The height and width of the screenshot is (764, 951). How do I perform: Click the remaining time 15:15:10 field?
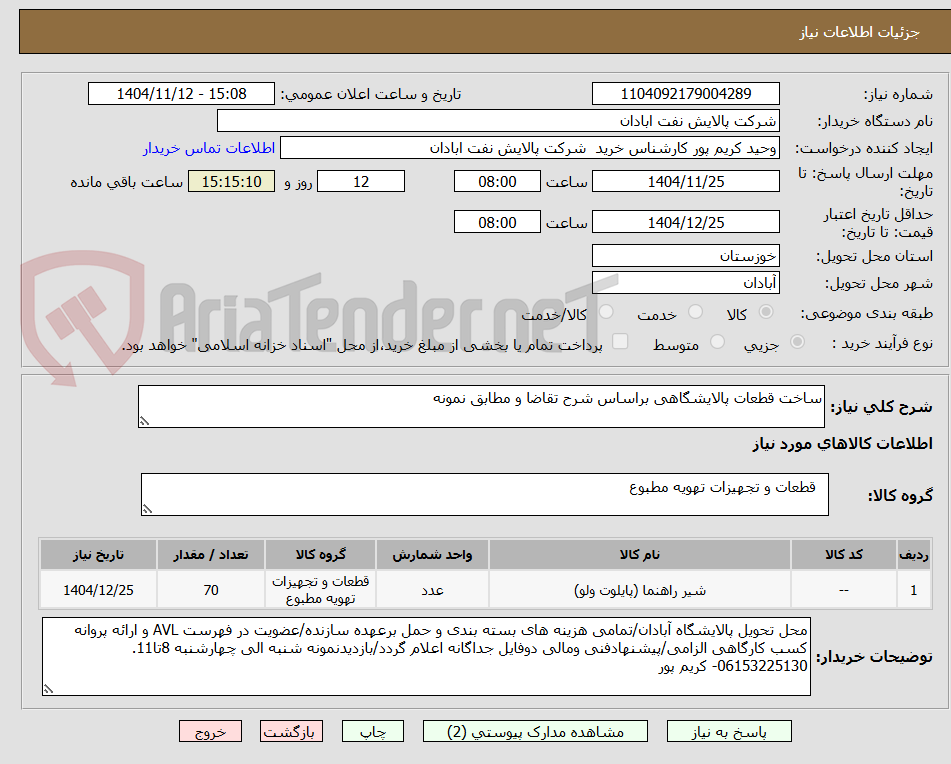tap(231, 181)
